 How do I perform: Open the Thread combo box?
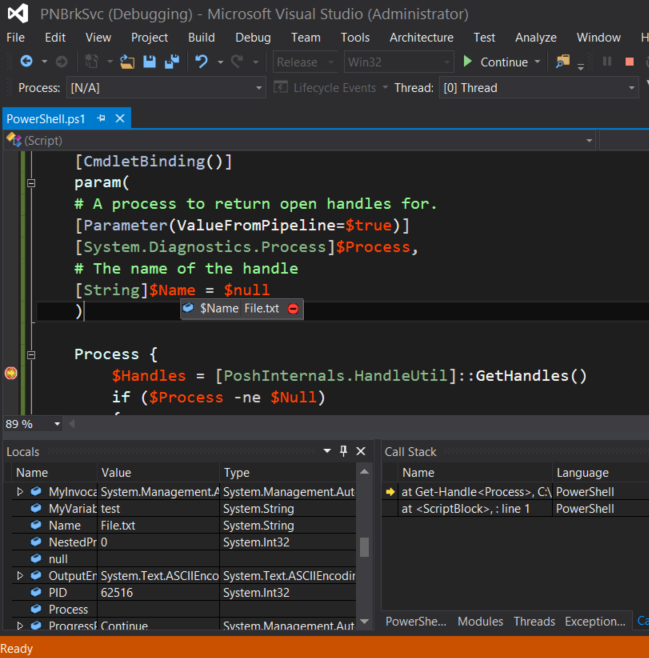point(539,88)
